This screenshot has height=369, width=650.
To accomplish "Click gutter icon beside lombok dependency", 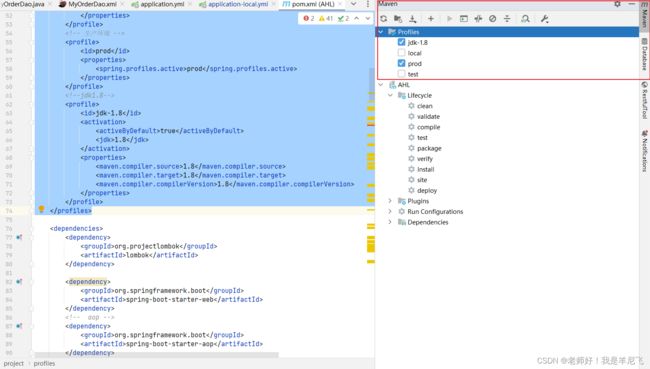I will coord(19,238).
